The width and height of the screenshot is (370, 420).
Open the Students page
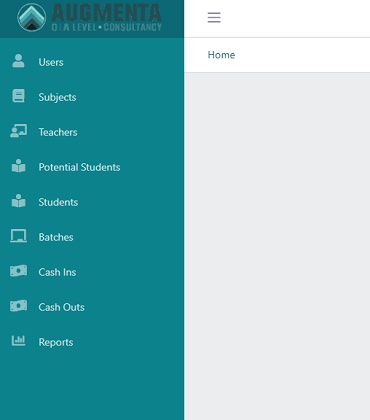click(x=92, y=202)
